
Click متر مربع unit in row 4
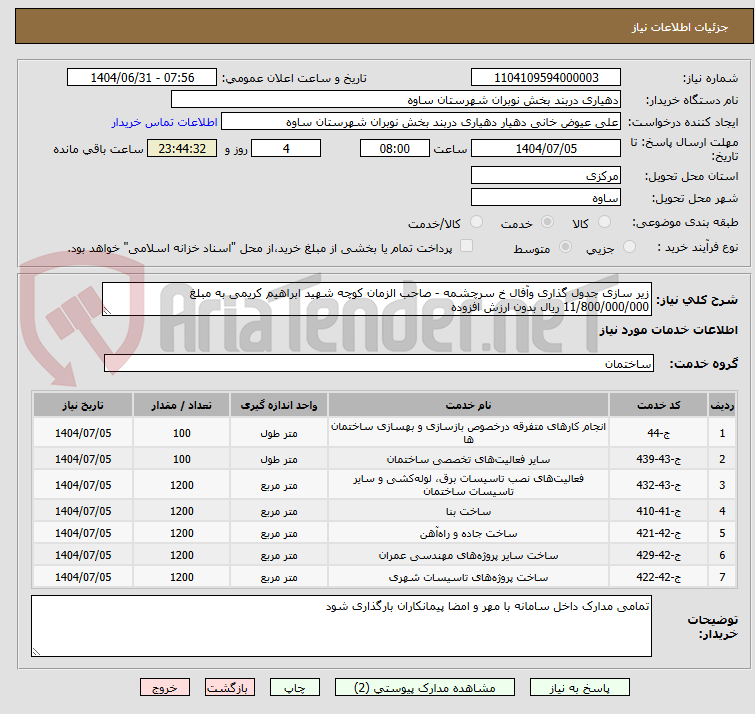279,511
